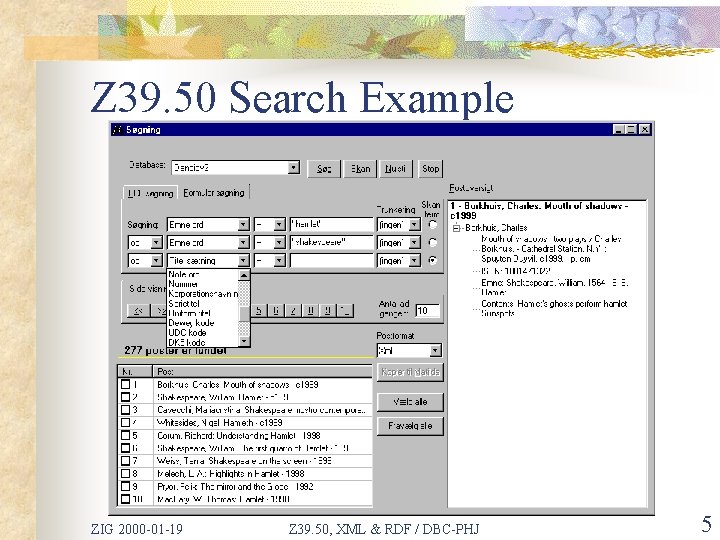Tick the checkbox for result 7 Weiss

tap(125, 461)
